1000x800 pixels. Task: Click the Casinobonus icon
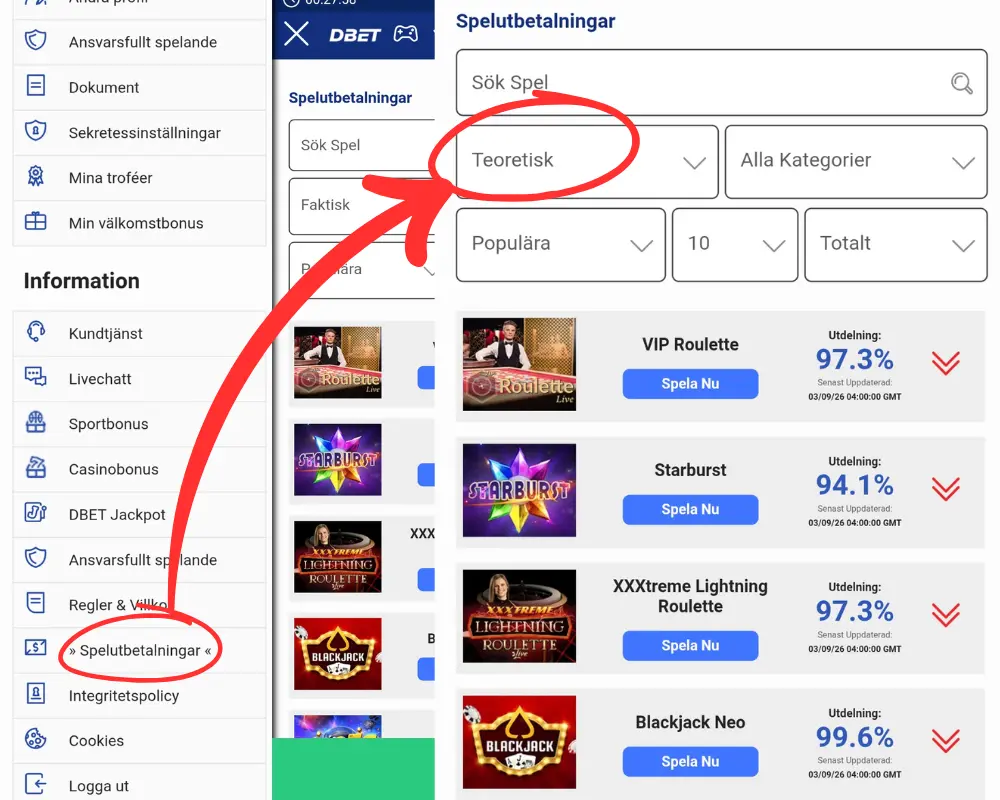36,468
